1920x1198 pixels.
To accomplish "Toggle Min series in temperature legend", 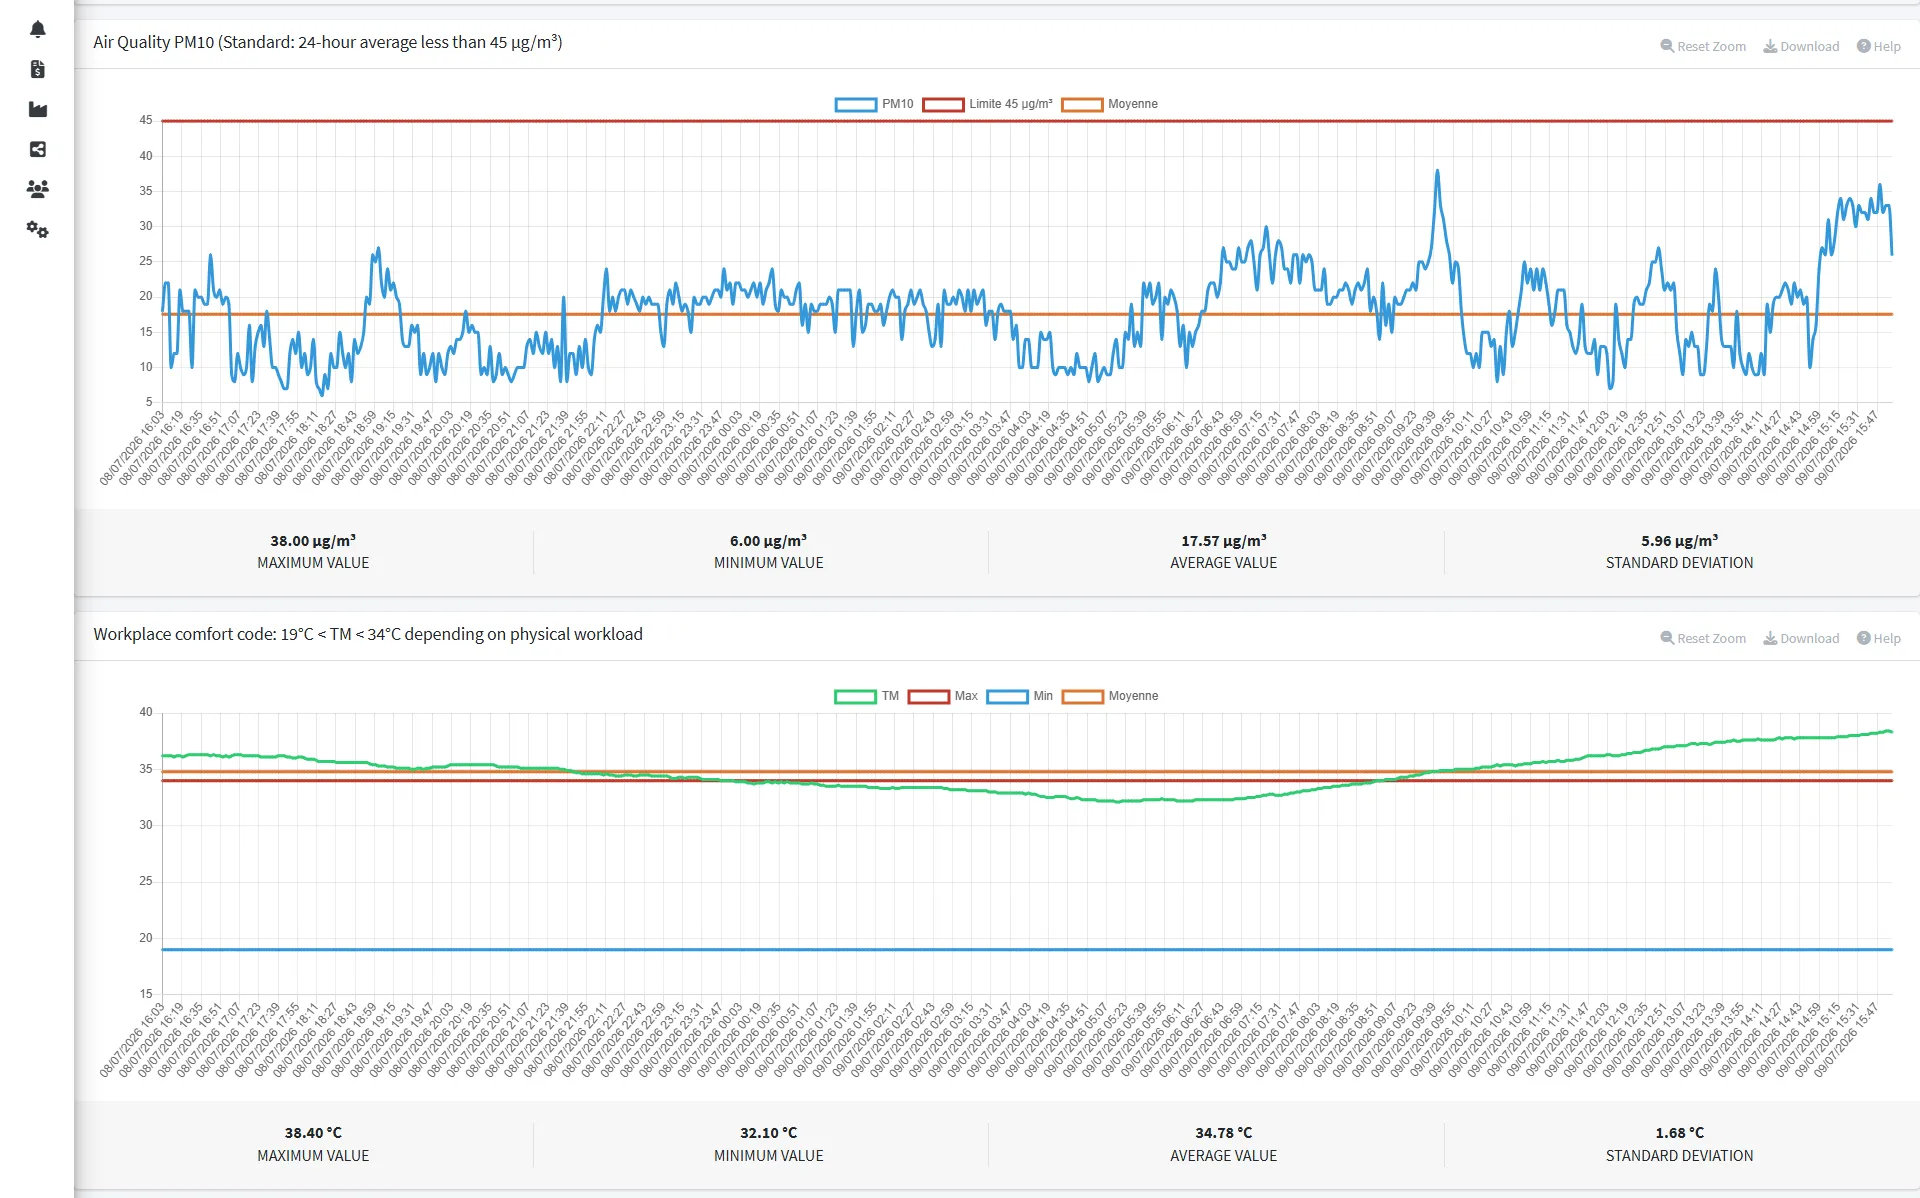I will (x=1019, y=696).
